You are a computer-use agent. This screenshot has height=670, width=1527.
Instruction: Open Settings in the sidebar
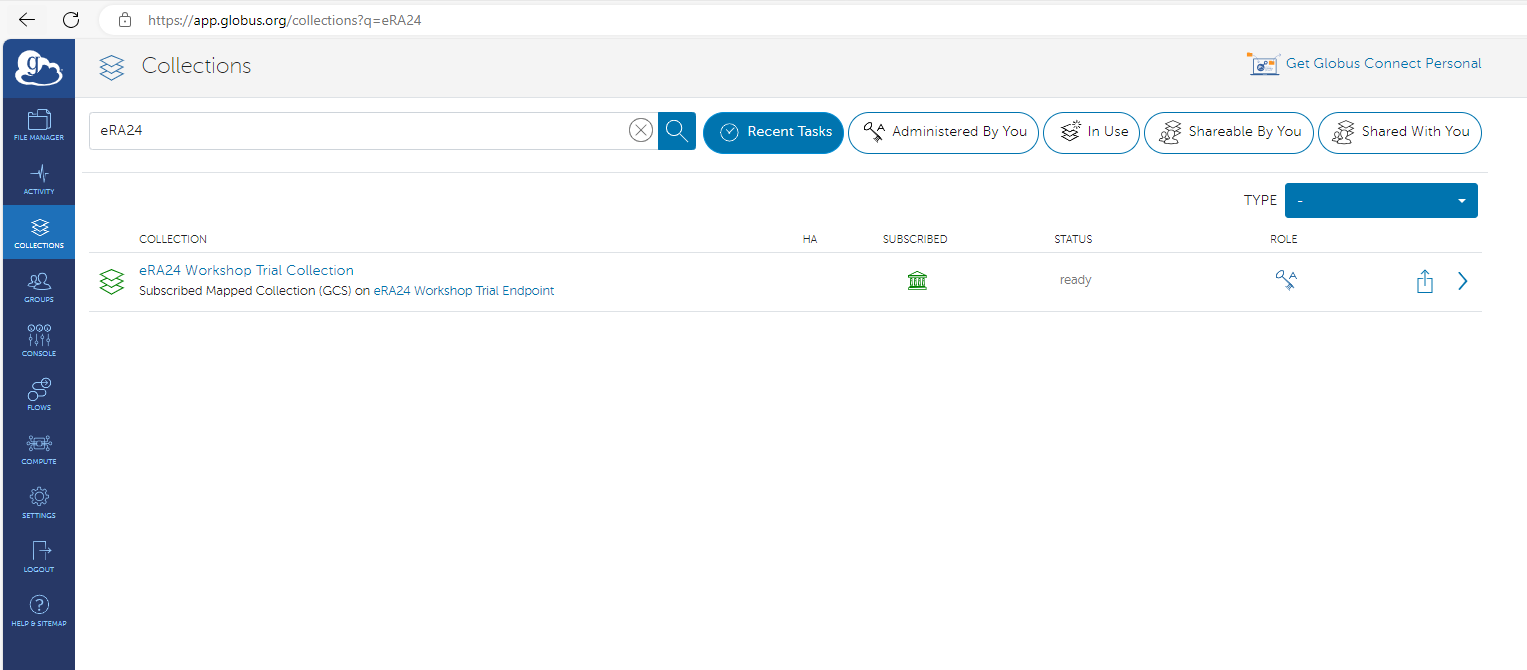[x=39, y=503]
